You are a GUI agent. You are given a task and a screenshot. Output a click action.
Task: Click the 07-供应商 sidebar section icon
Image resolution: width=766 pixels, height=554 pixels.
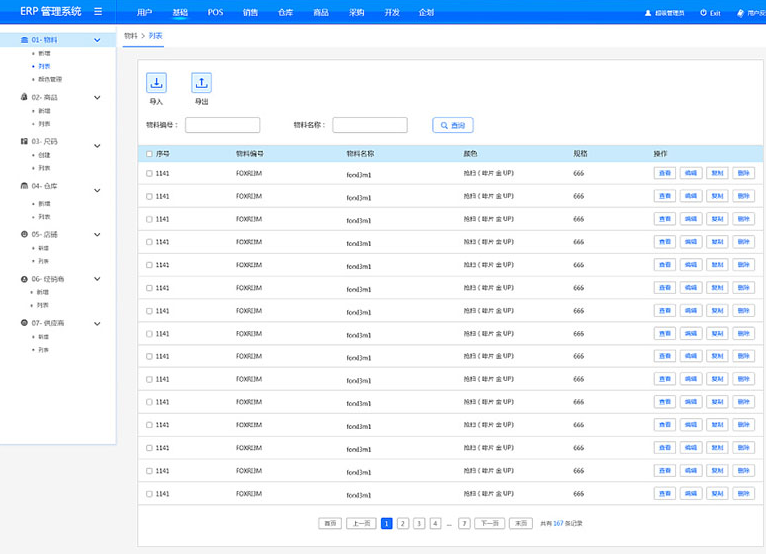24,322
